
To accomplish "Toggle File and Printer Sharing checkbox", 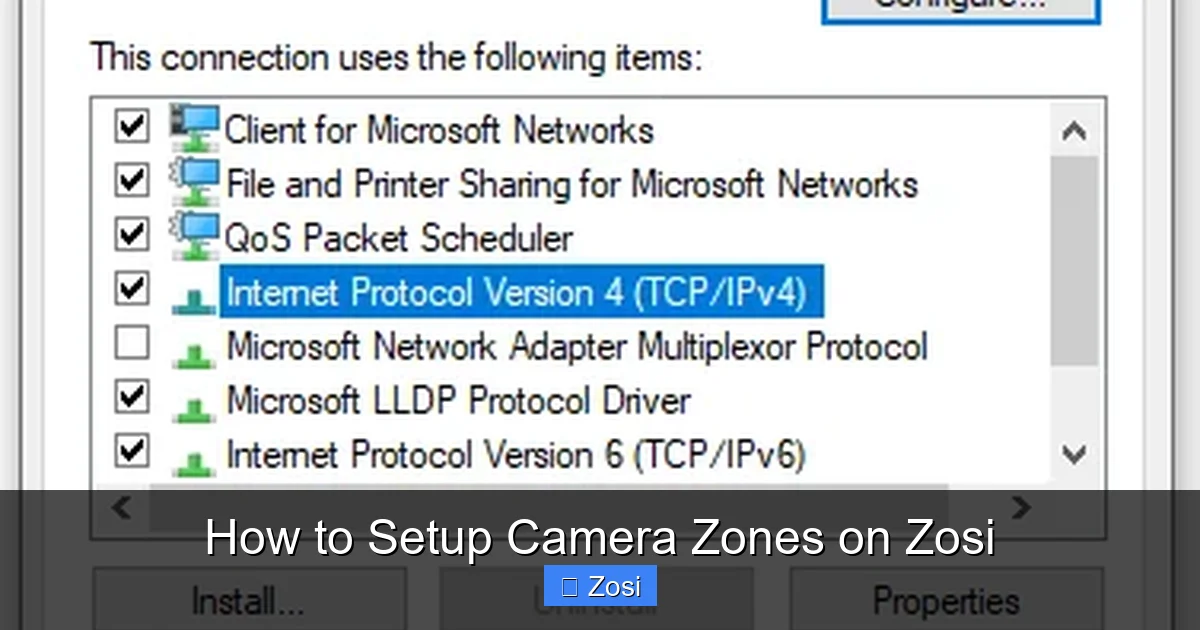I will point(130,180).
